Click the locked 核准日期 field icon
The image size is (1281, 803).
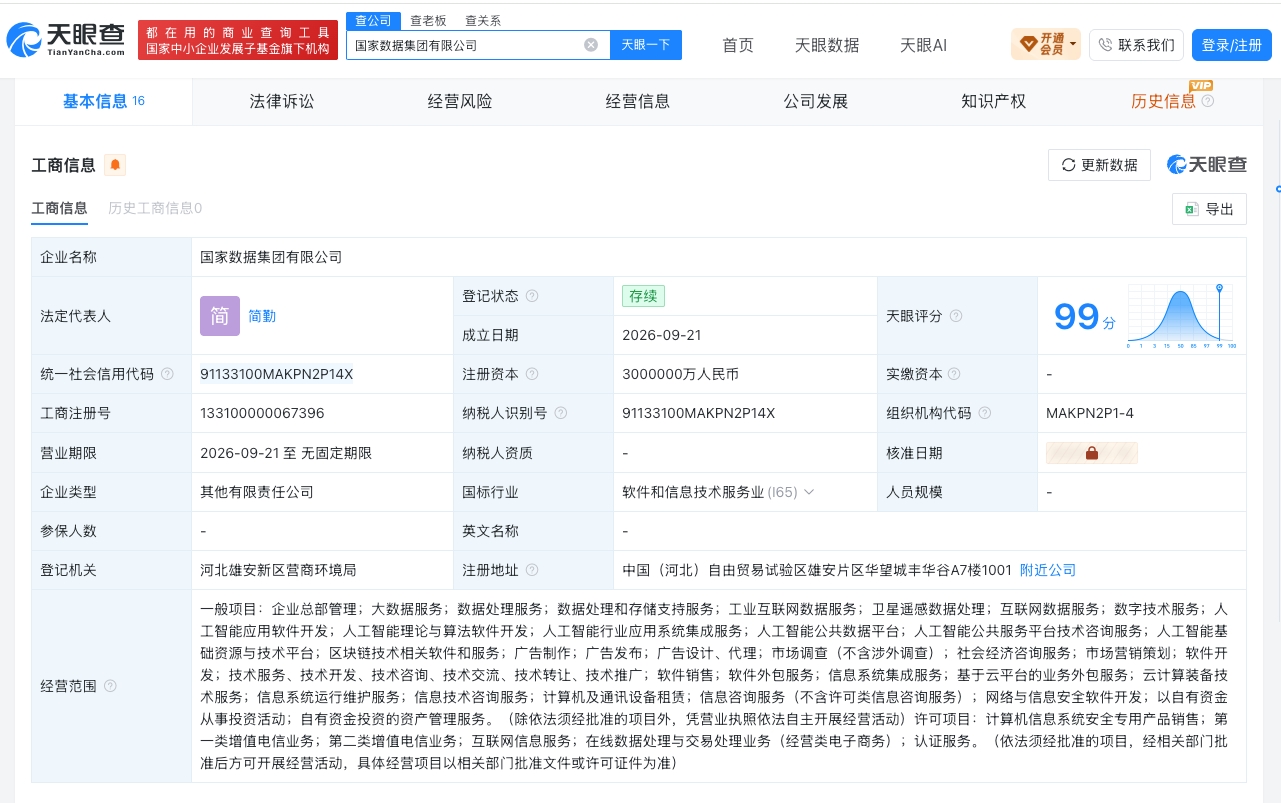point(1091,453)
